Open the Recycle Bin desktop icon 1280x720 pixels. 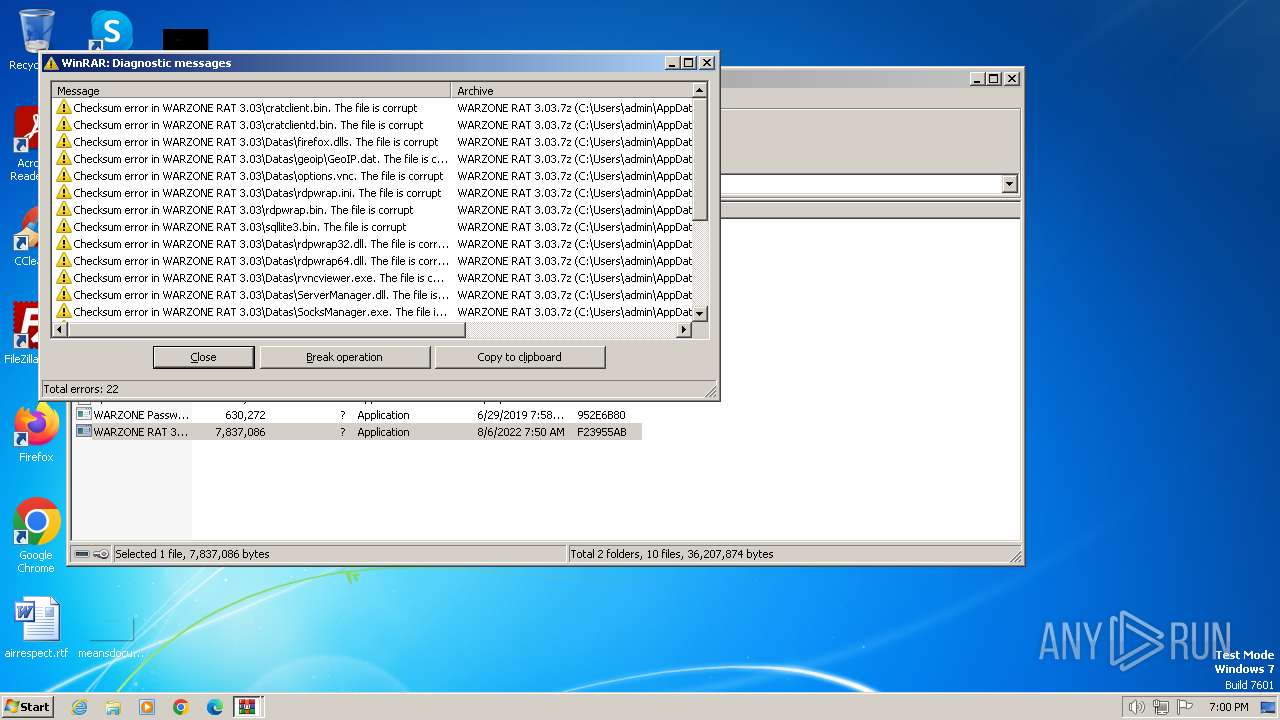coord(36,30)
